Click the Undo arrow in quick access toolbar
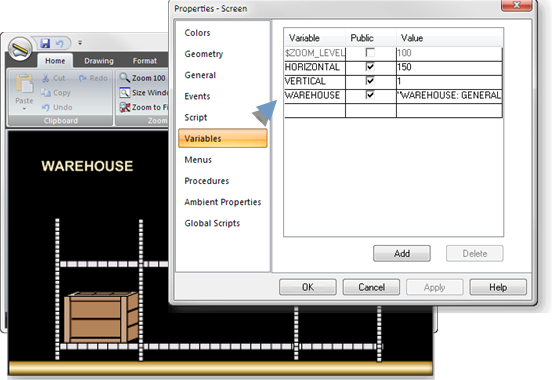This screenshot has width=552, height=380. (59, 43)
